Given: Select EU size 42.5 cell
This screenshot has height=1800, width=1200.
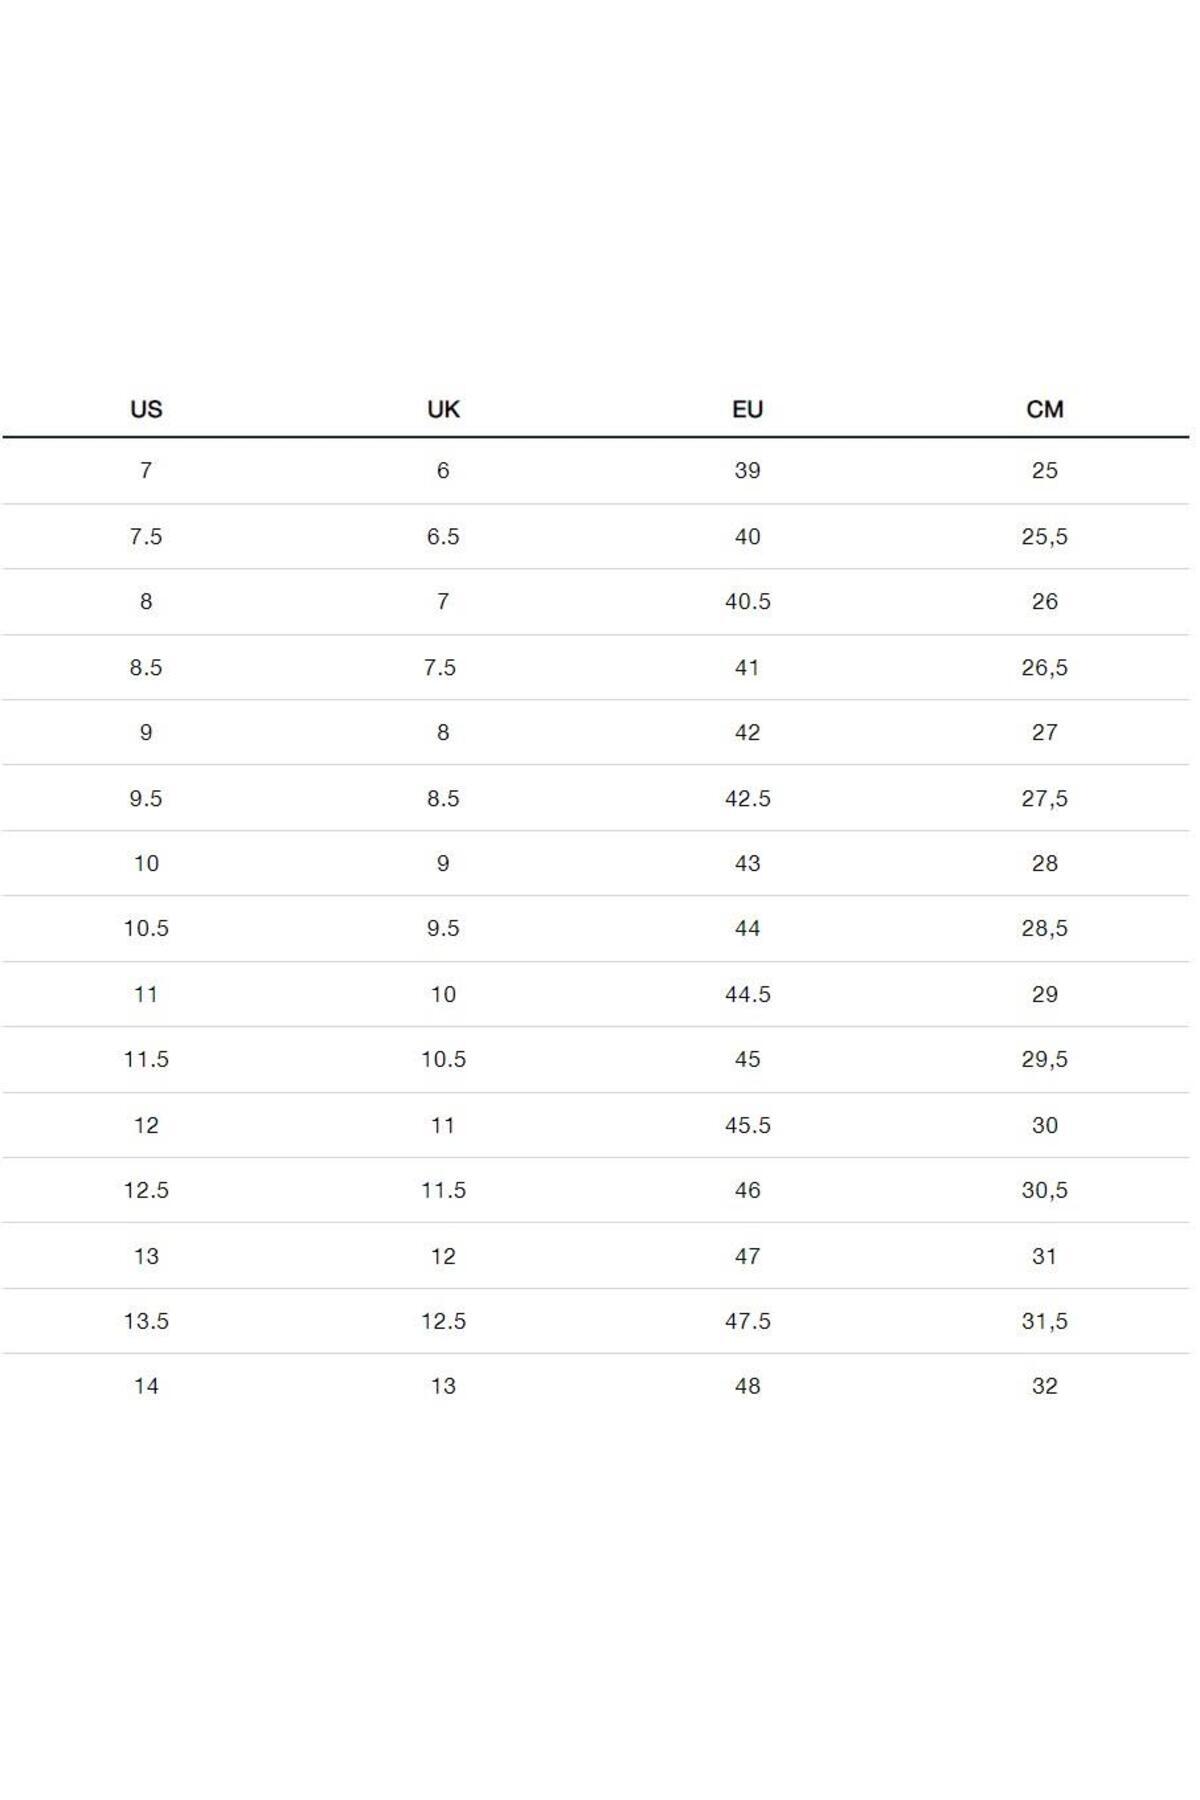Looking at the screenshot, I should (x=747, y=799).
